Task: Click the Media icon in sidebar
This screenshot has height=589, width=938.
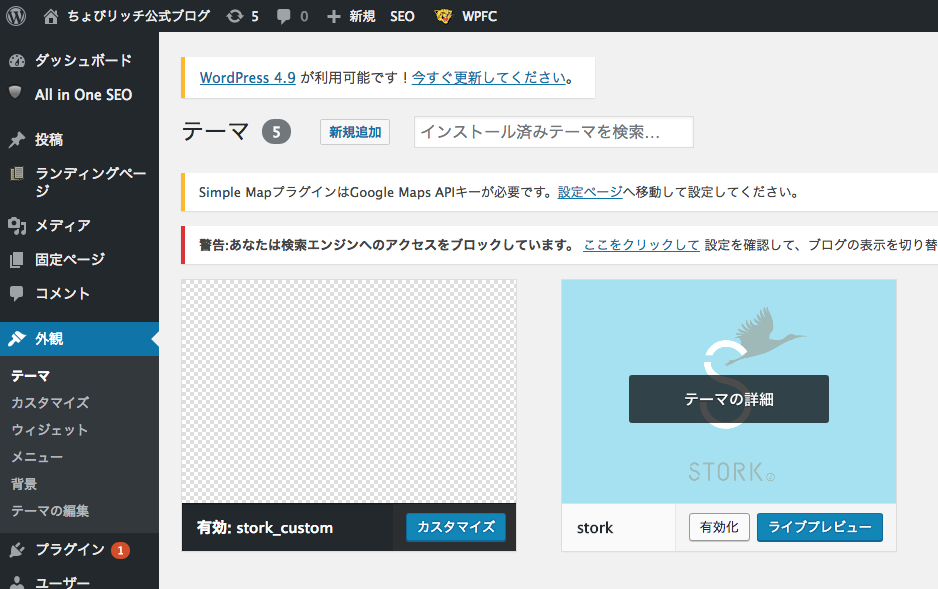Action: (x=17, y=225)
